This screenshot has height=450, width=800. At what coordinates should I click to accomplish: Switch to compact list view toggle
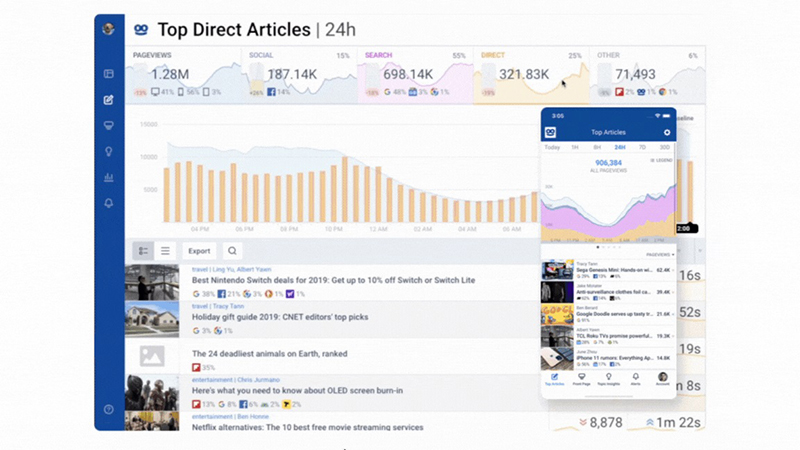coord(165,251)
